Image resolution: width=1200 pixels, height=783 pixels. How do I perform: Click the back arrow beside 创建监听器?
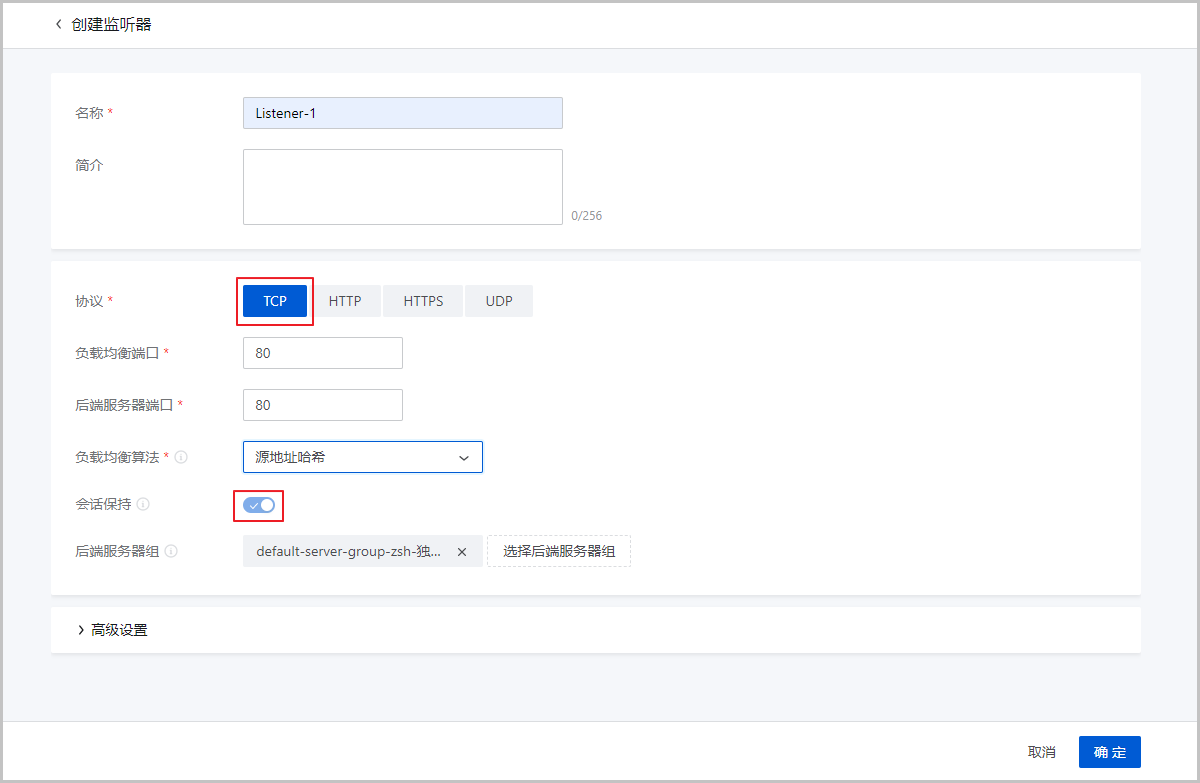58,24
